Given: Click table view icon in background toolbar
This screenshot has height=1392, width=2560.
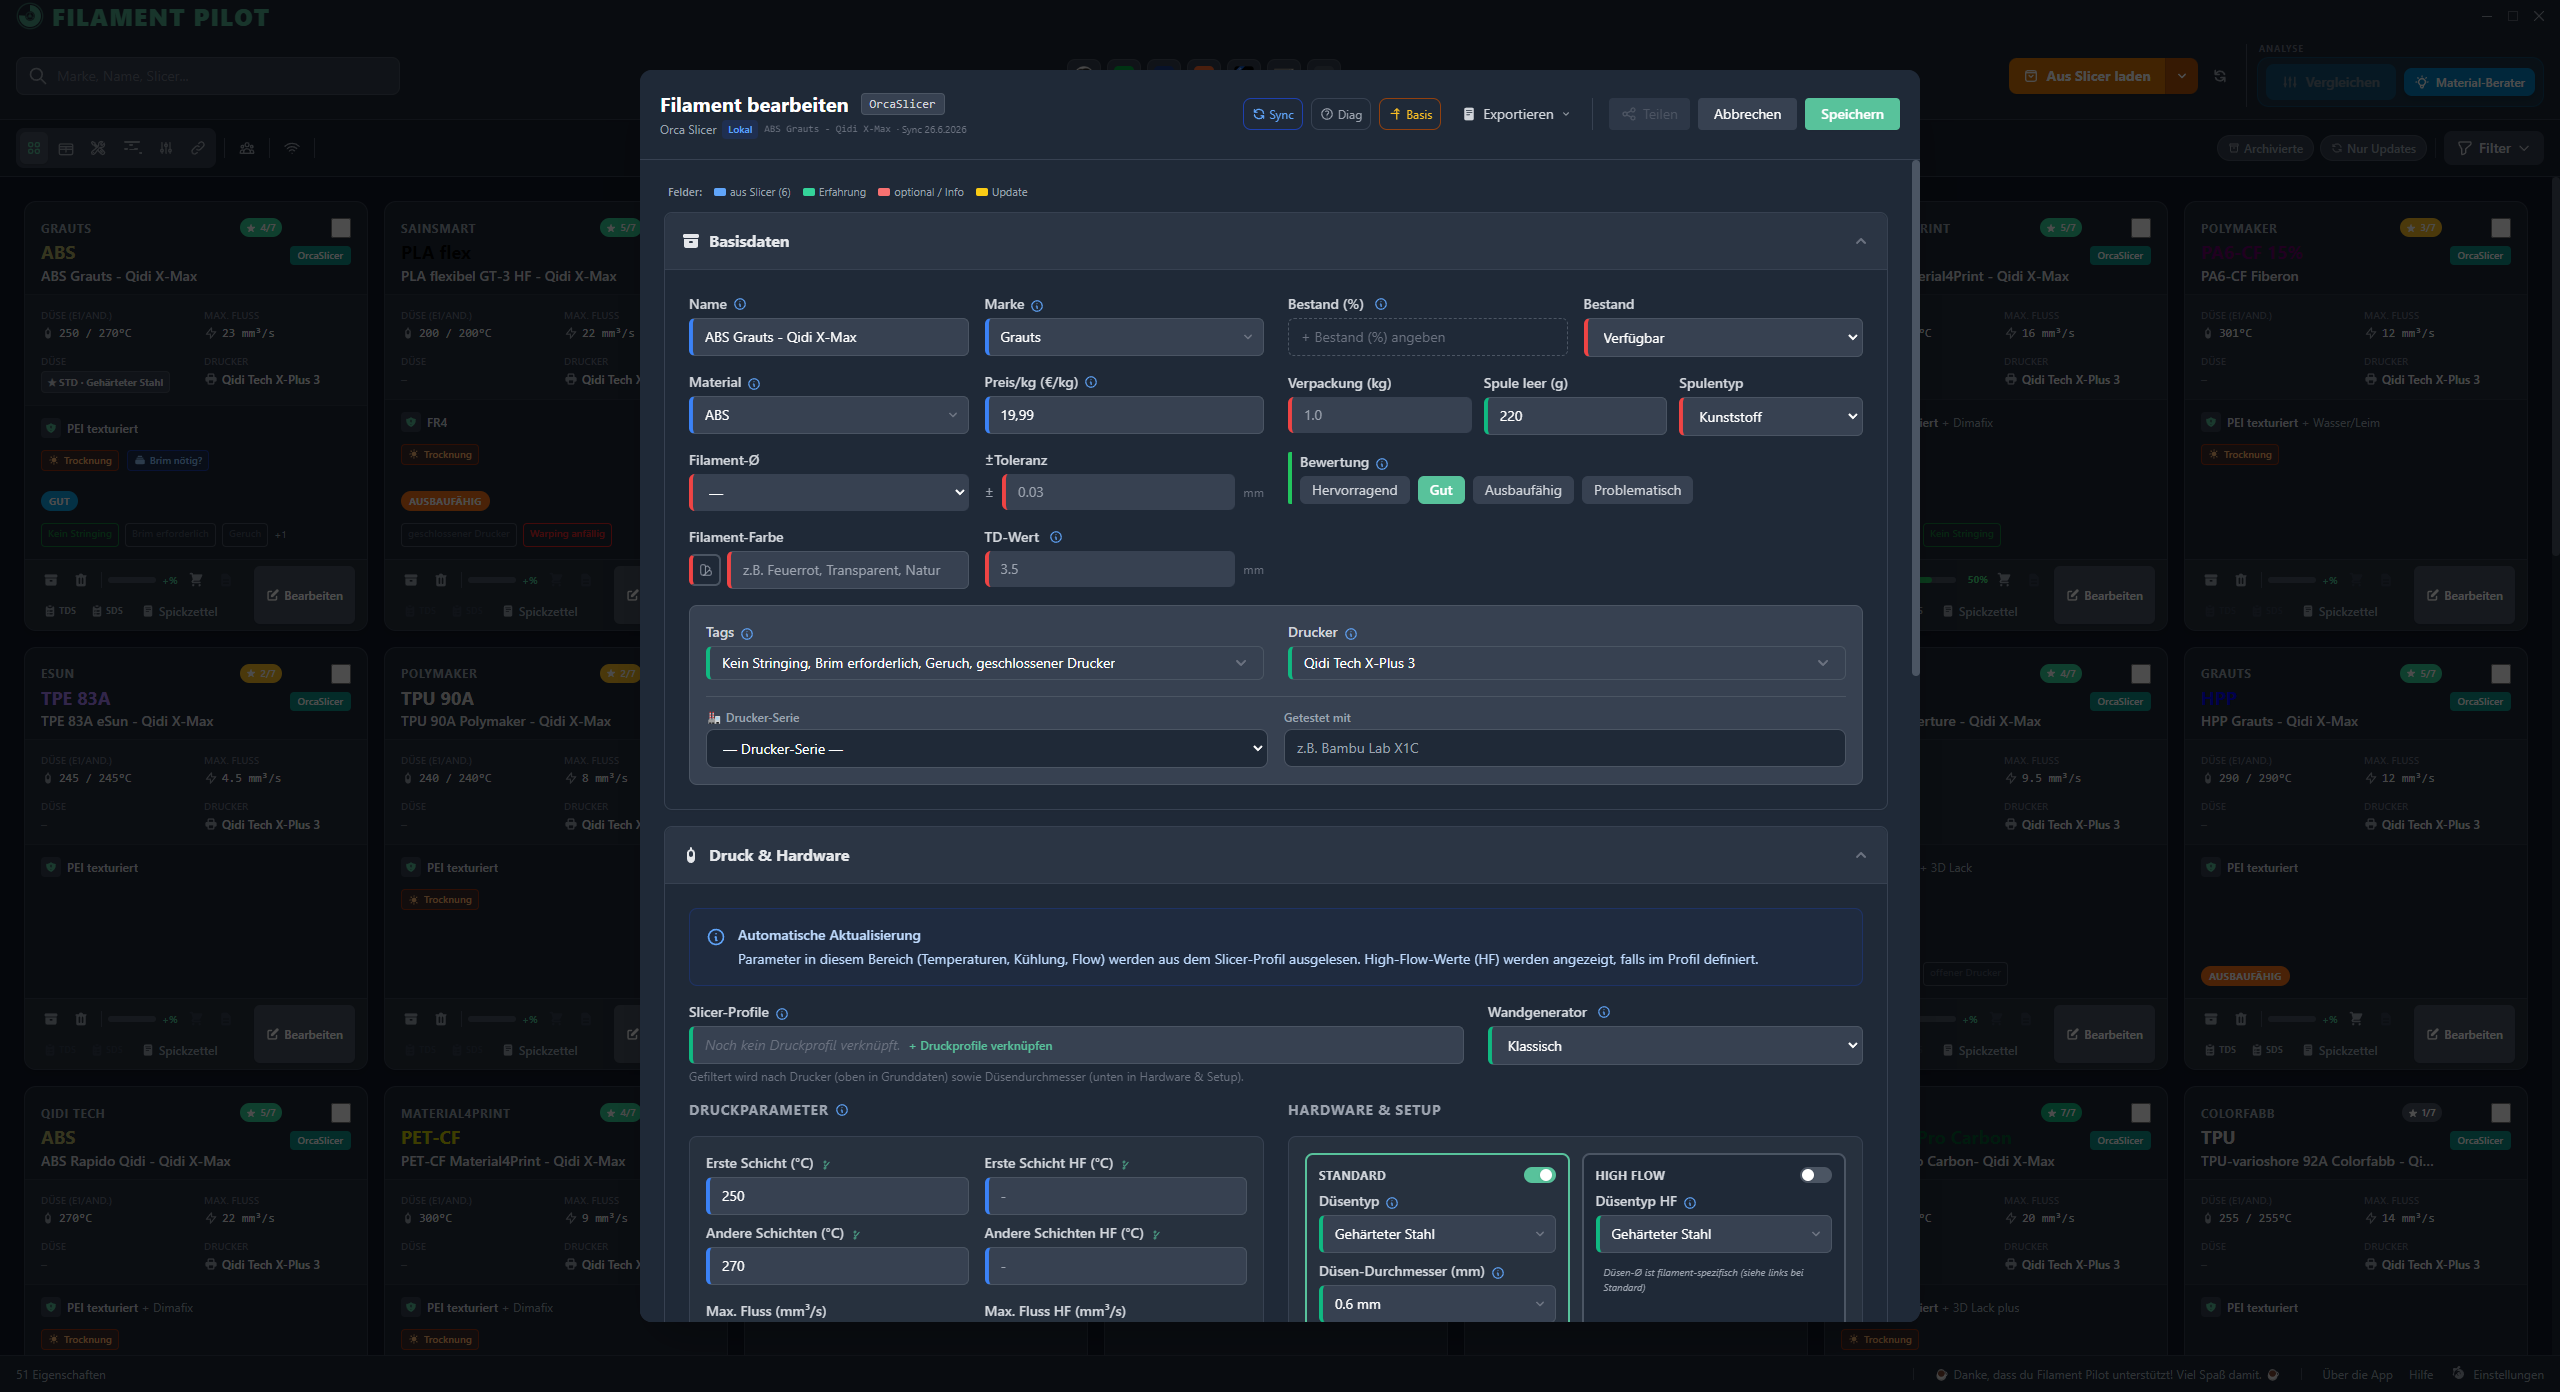Looking at the screenshot, I should point(66,148).
